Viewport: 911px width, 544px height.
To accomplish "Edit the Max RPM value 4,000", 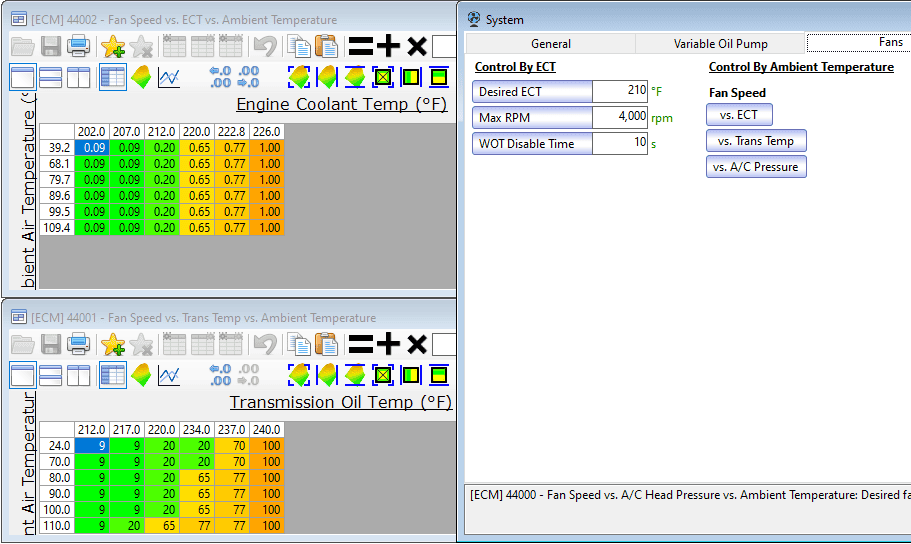I will point(620,117).
